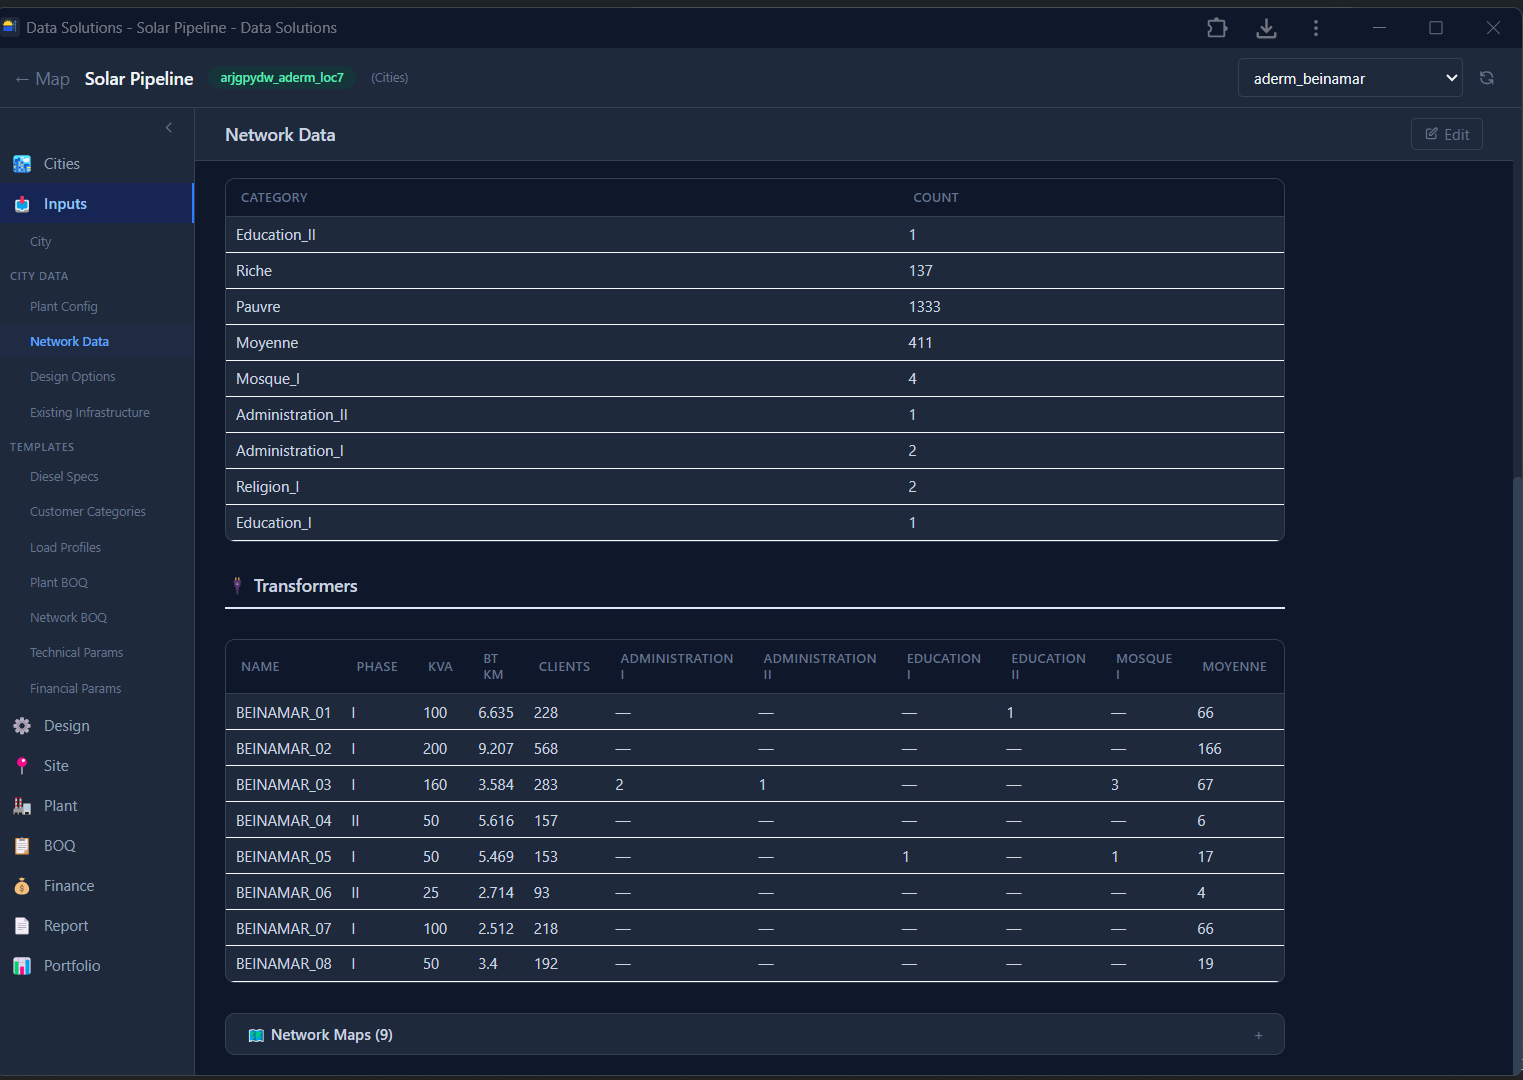
Task: Open the Finance money bag icon
Action: (22, 886)
